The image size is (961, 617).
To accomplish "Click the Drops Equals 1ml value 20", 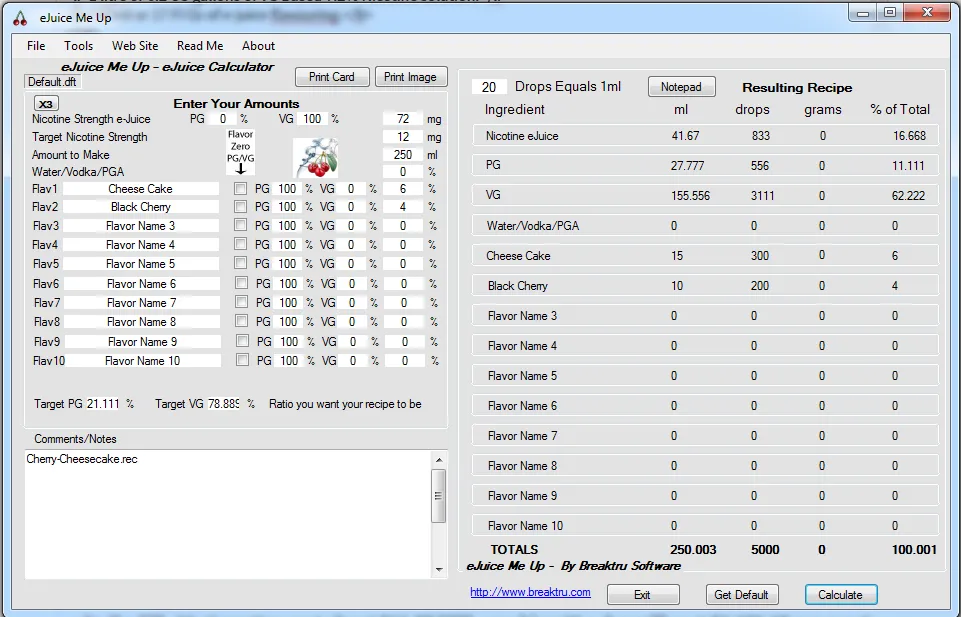I will 488,87.
